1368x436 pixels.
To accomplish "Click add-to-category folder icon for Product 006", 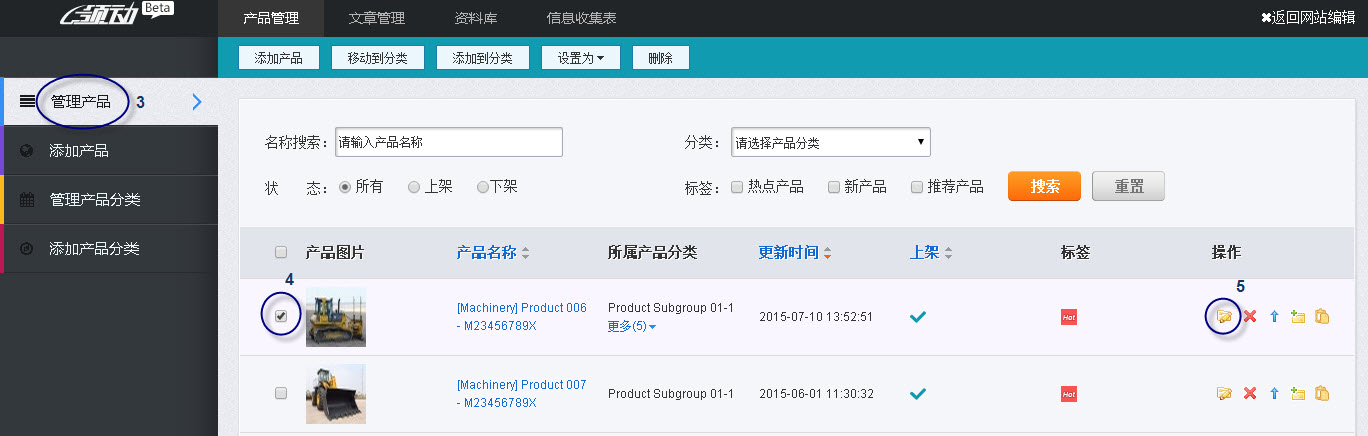I will coord(1298,317).
